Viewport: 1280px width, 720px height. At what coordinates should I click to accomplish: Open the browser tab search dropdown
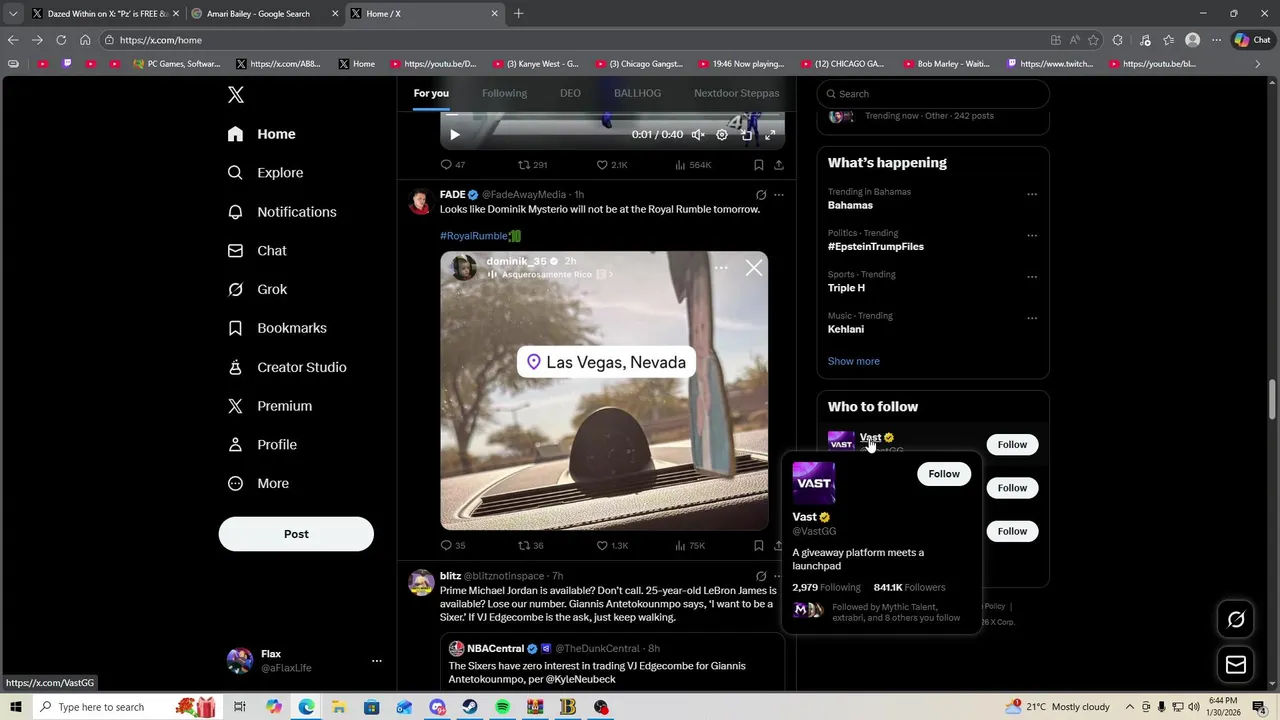tap(13, 14)
